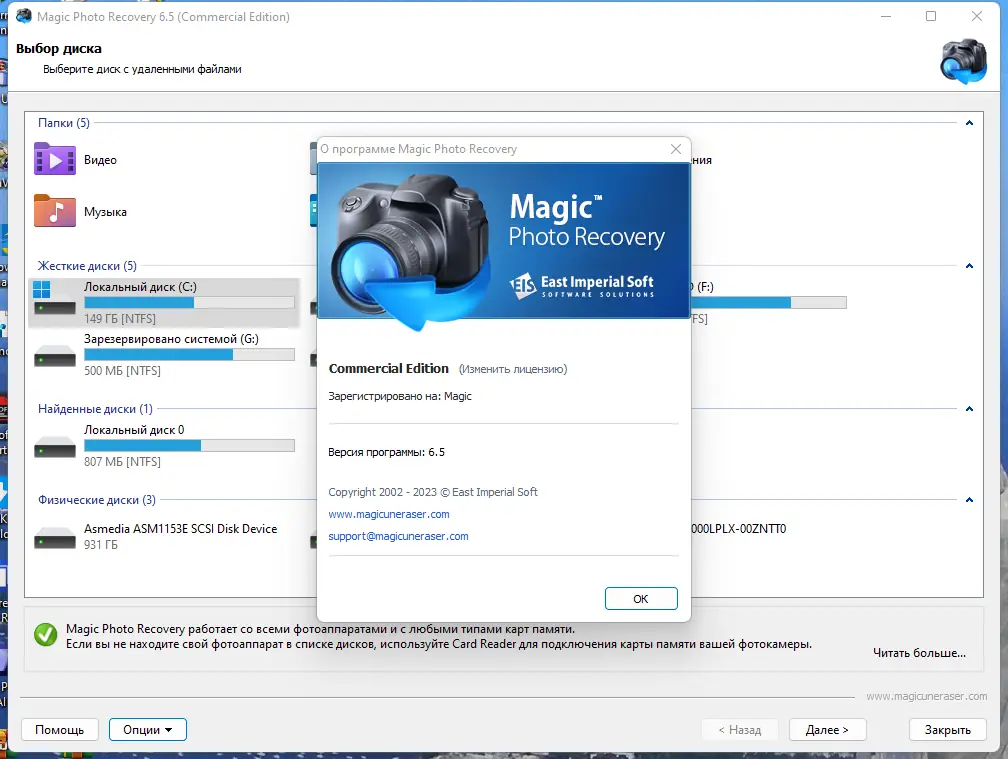Image resolution: width=1008 pixels, height=759 pixels.
Task: Click the Жесткие диски (5) section header
Action: pyautogui.click(x=87, y=265)
